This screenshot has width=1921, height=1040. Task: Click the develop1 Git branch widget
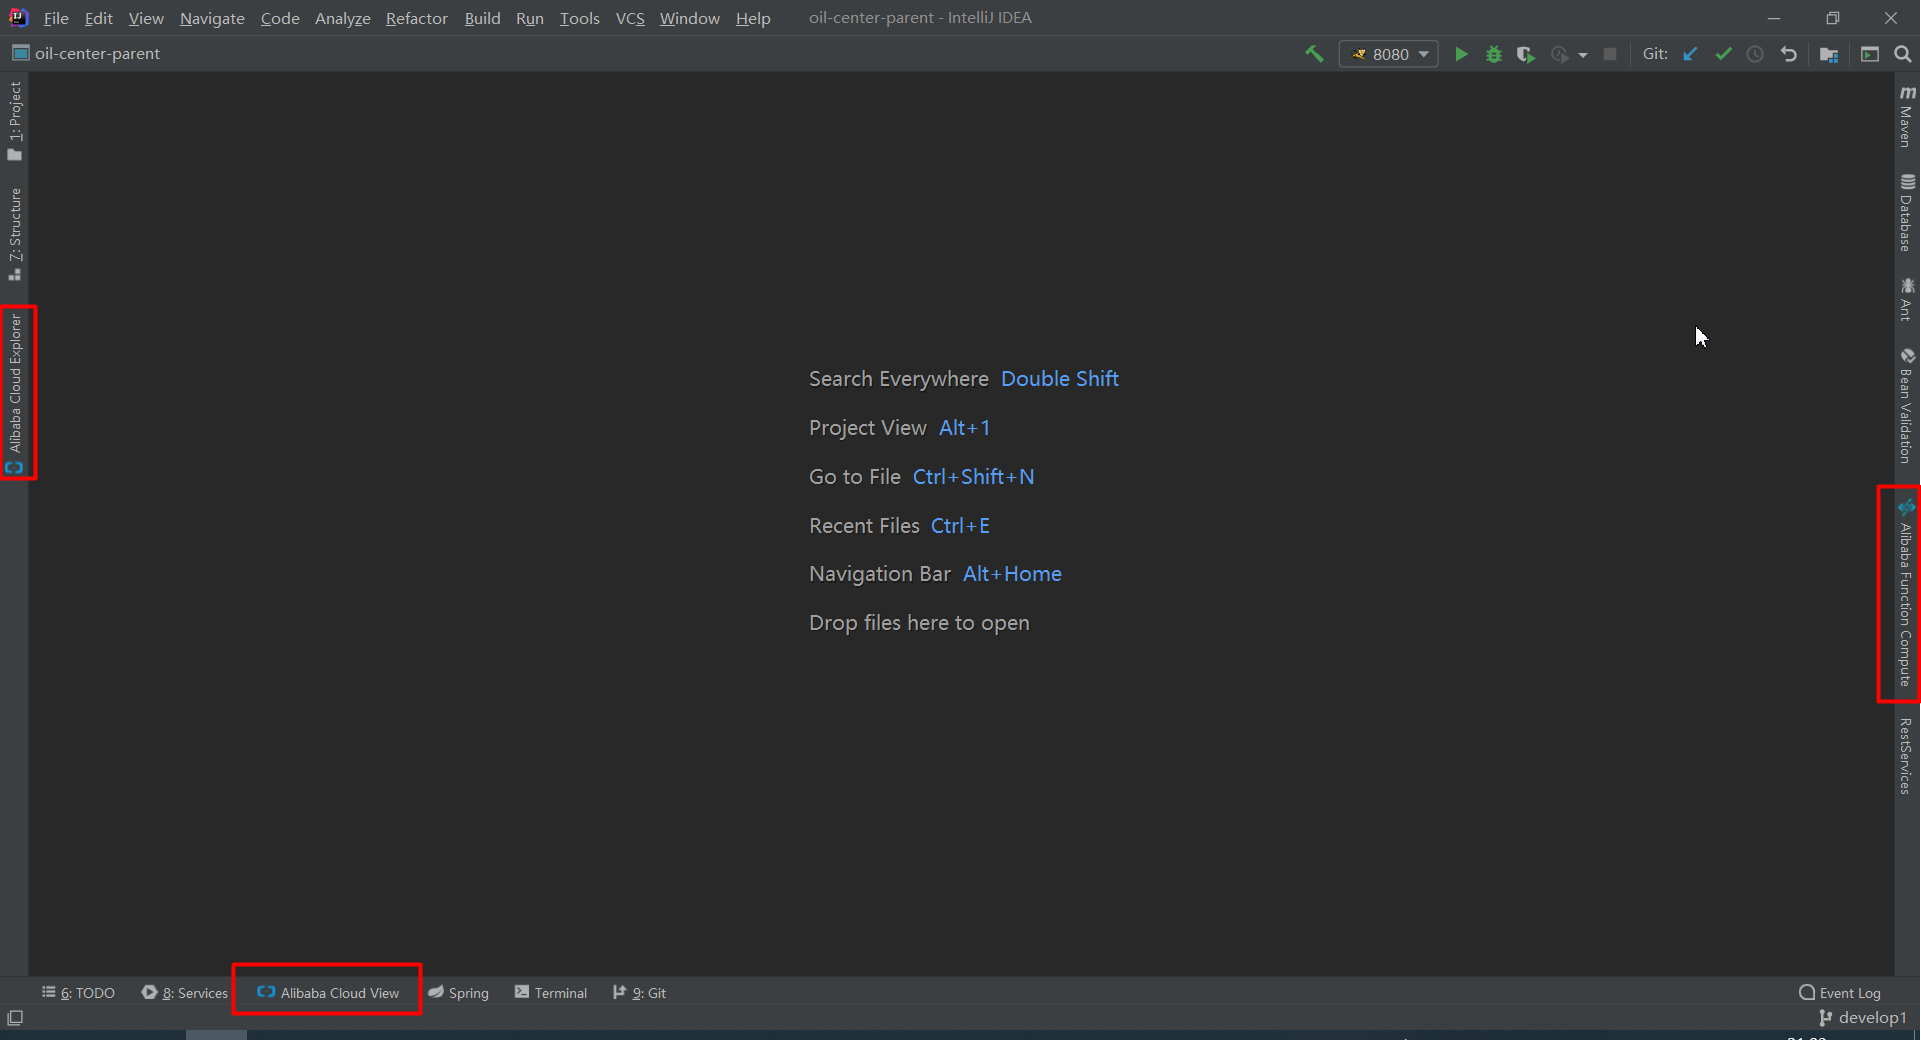pyautogui.click(x=1863, y=1018)
